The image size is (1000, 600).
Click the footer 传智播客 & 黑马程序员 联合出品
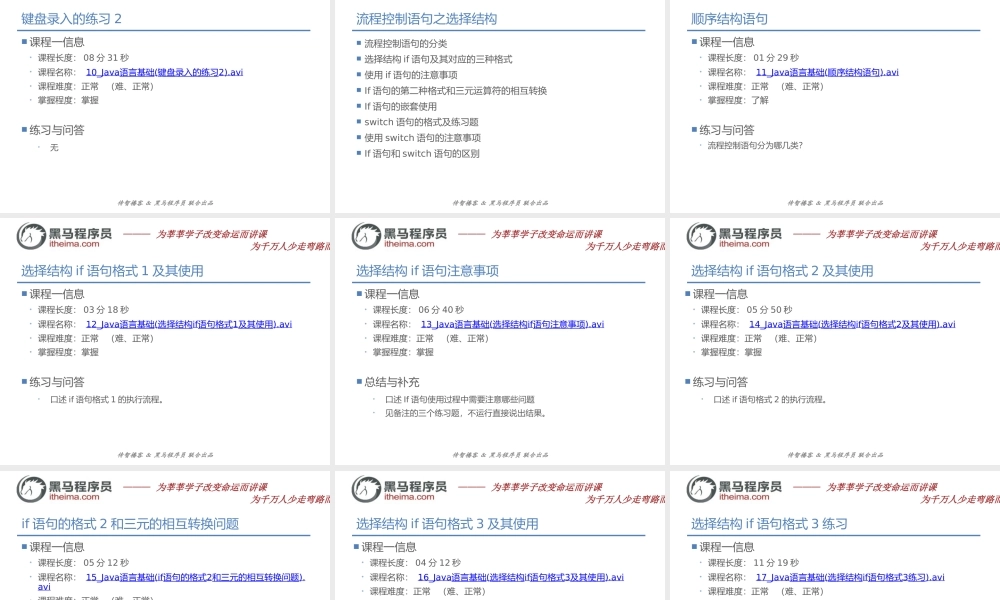(165, 200)
